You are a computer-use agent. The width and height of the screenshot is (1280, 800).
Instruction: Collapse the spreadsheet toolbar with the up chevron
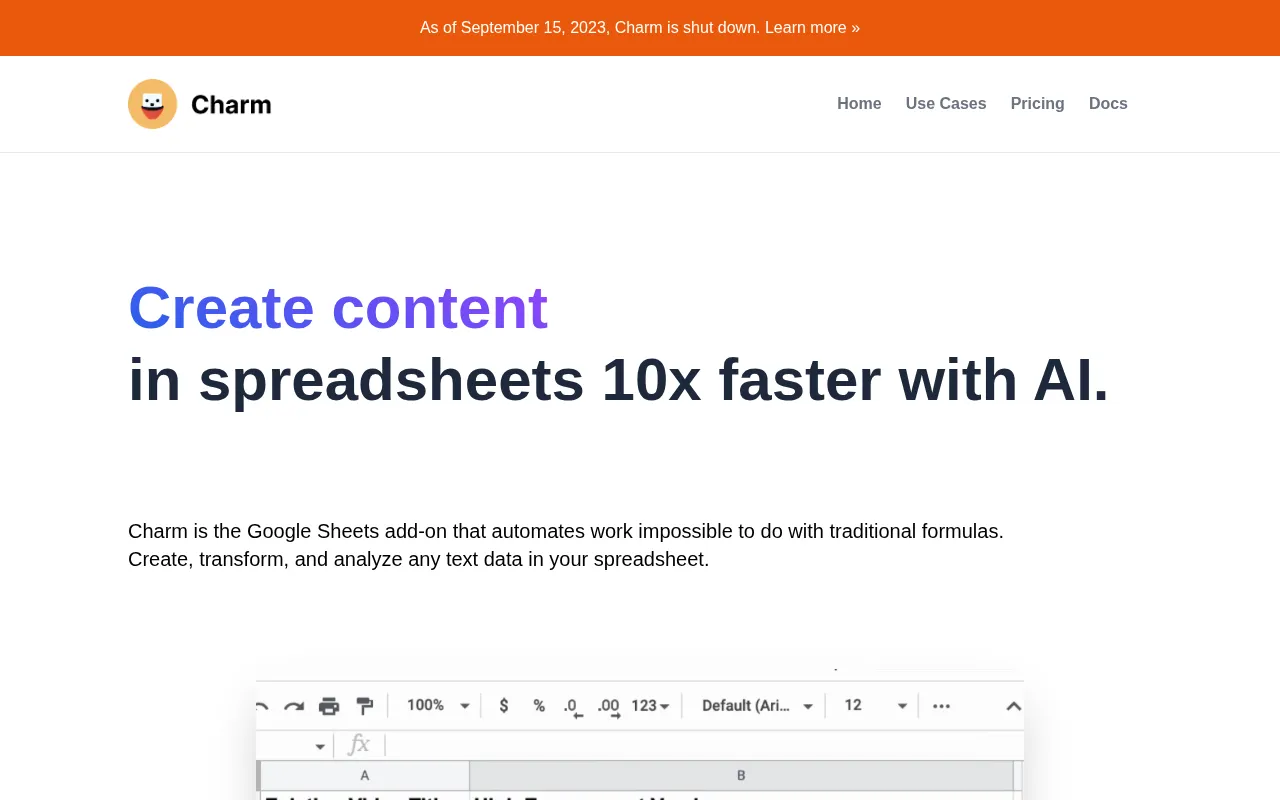1013,706
